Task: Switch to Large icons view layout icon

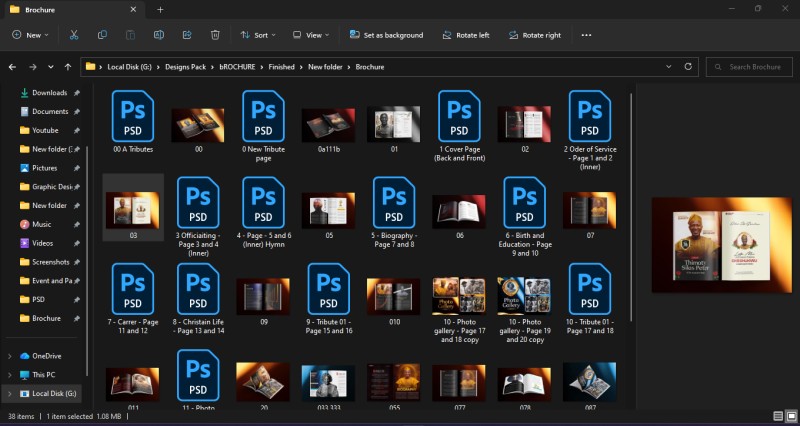Action: tap(791, 416)
